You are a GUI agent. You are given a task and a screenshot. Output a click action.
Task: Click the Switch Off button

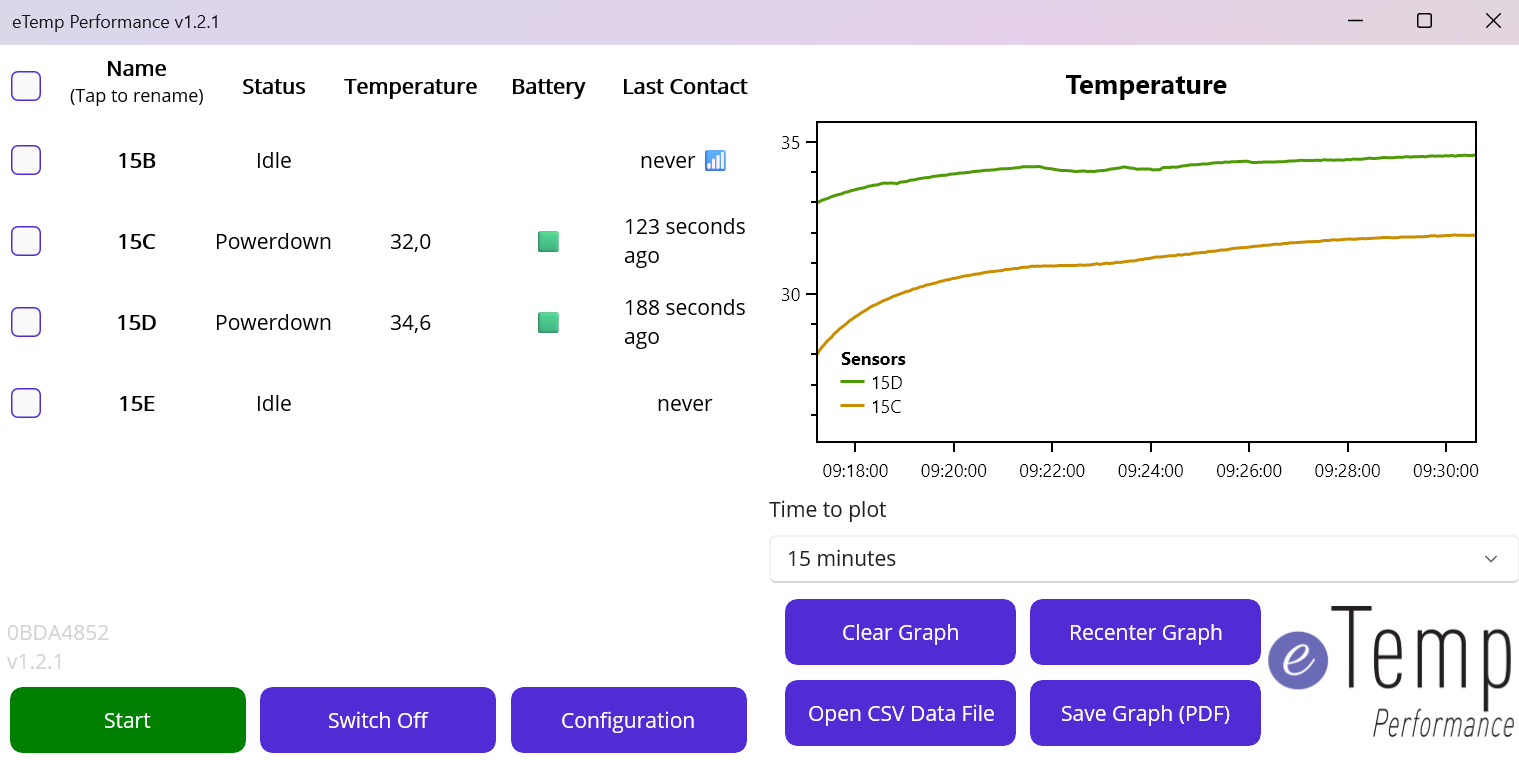pyautogui.click(x=378, y=720)
